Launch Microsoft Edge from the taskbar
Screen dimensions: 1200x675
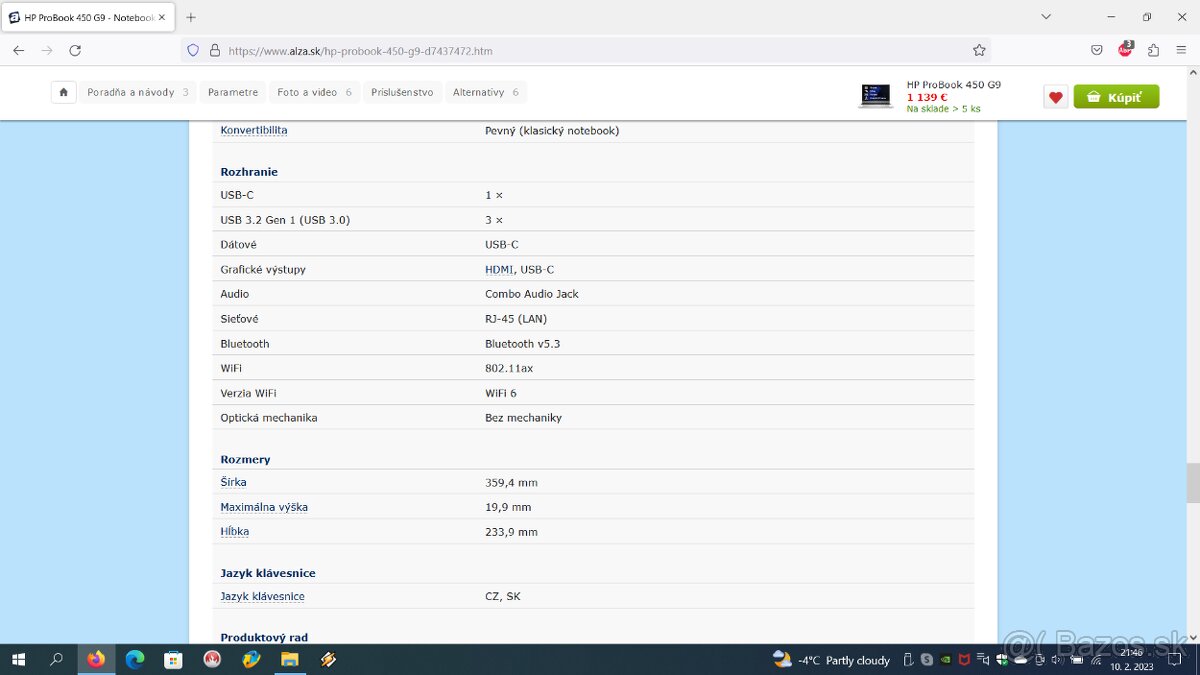click(x=134, y=660)
